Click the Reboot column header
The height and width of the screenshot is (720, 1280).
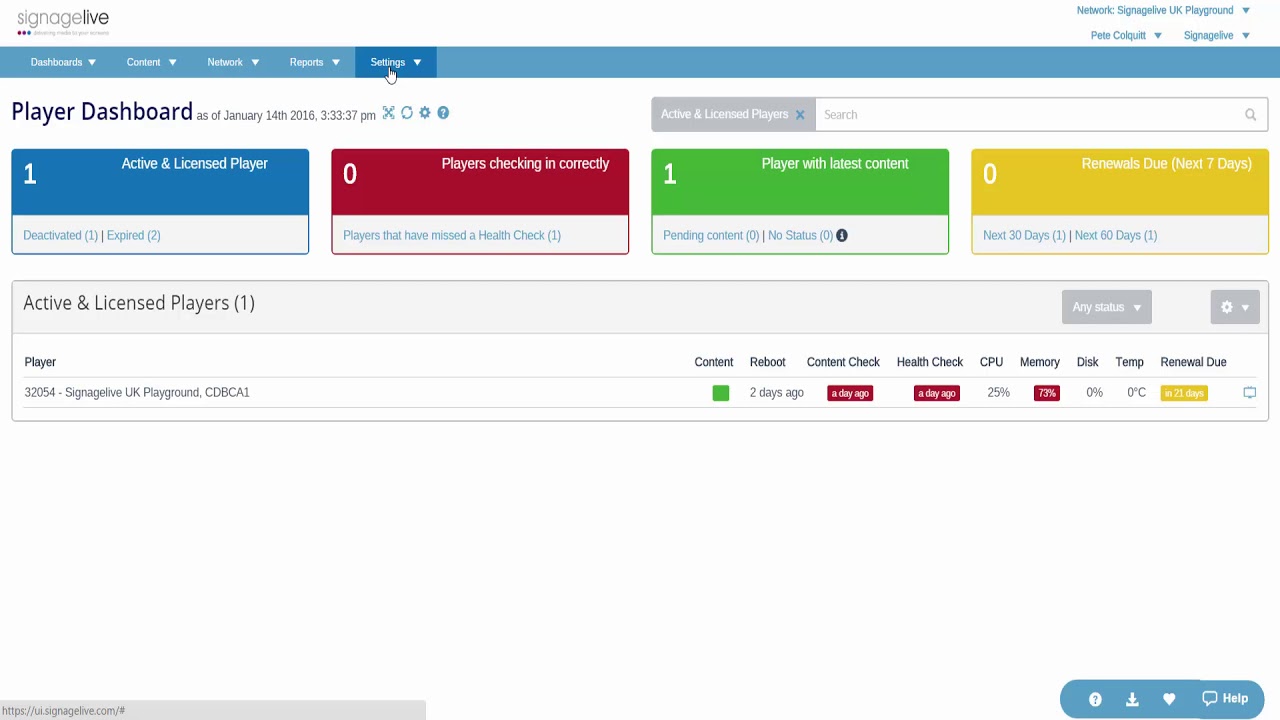point(768,362)
